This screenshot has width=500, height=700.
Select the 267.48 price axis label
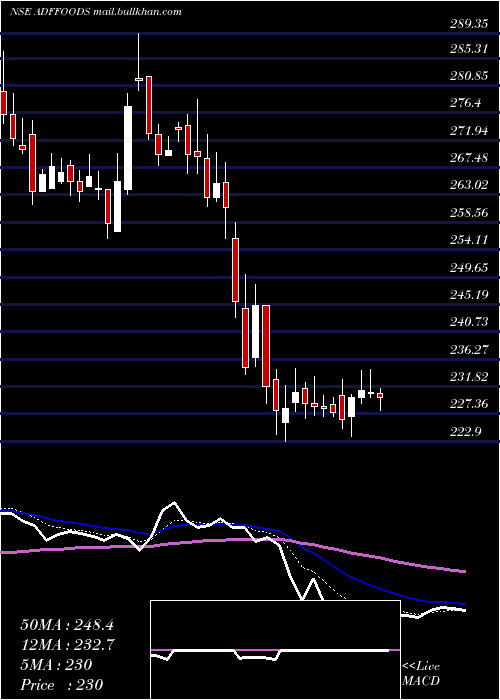[x=469, y=158]
